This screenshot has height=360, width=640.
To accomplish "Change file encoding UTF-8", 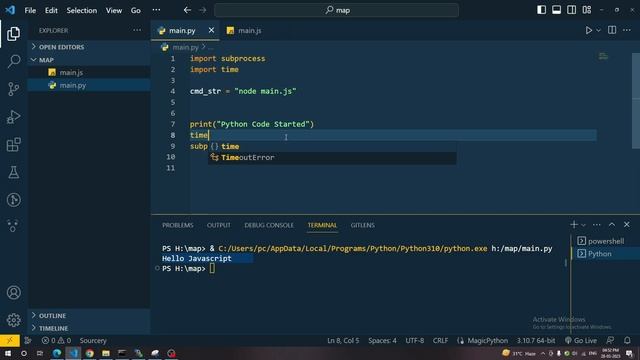I will 415,340.
